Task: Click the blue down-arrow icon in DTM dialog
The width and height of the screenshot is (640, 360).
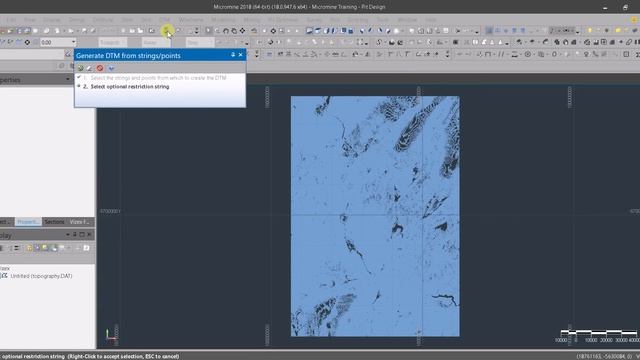Action: 111,68
